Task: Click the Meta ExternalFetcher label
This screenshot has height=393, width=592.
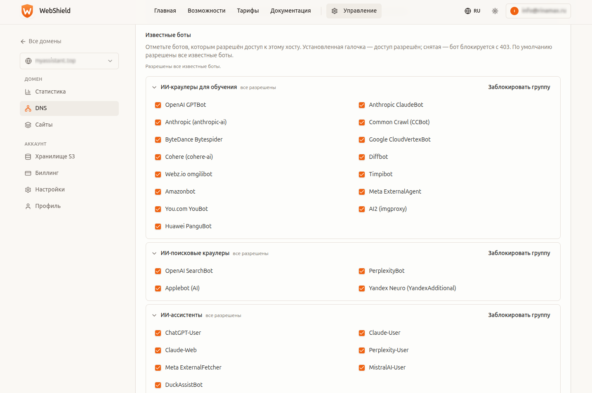Action: [x=193, y=368]
